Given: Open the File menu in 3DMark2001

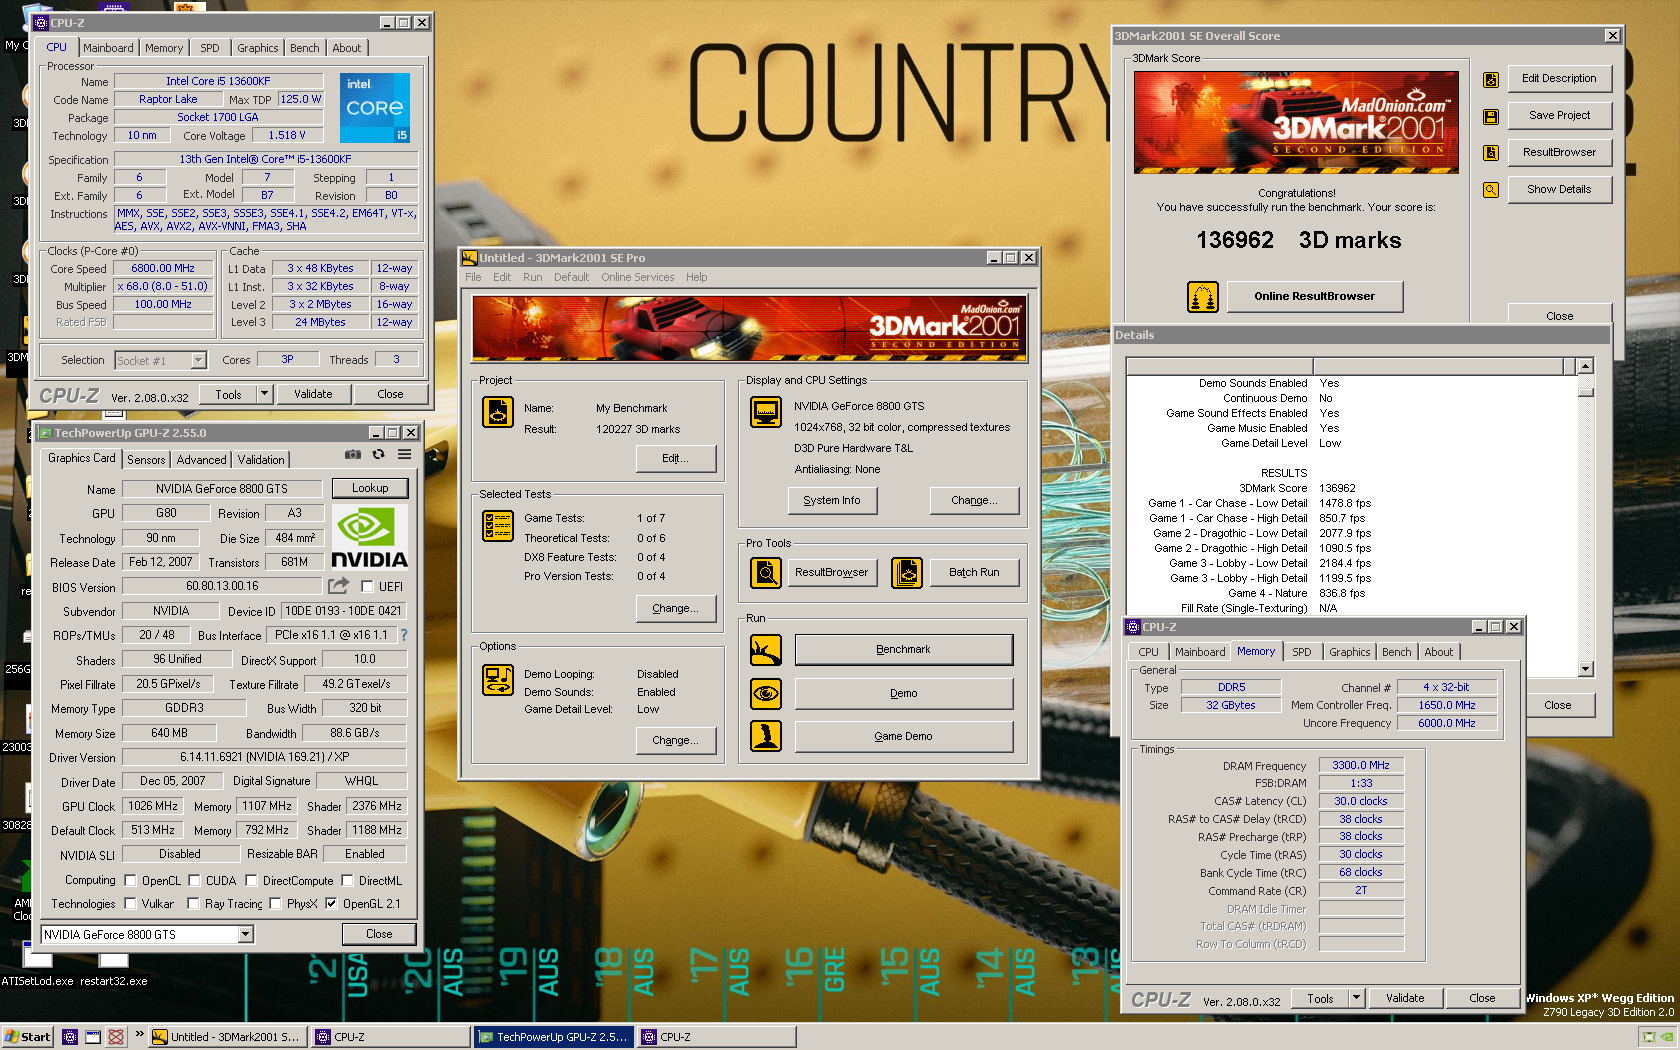Looking at the screenshot, I should tap(473, 278).
